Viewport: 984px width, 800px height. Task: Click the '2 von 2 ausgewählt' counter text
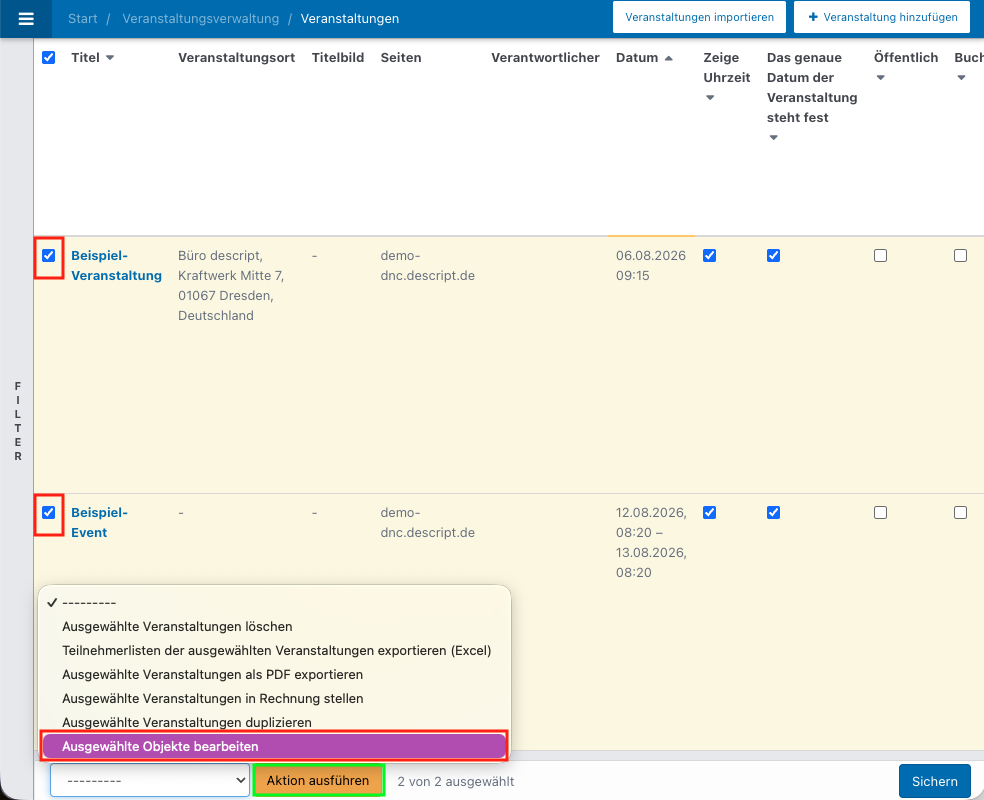click(456, 781)
